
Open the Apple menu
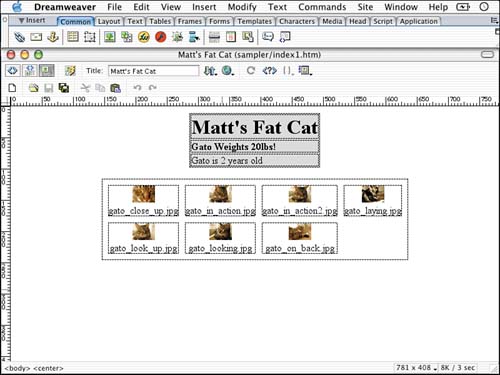coord(17,7)
